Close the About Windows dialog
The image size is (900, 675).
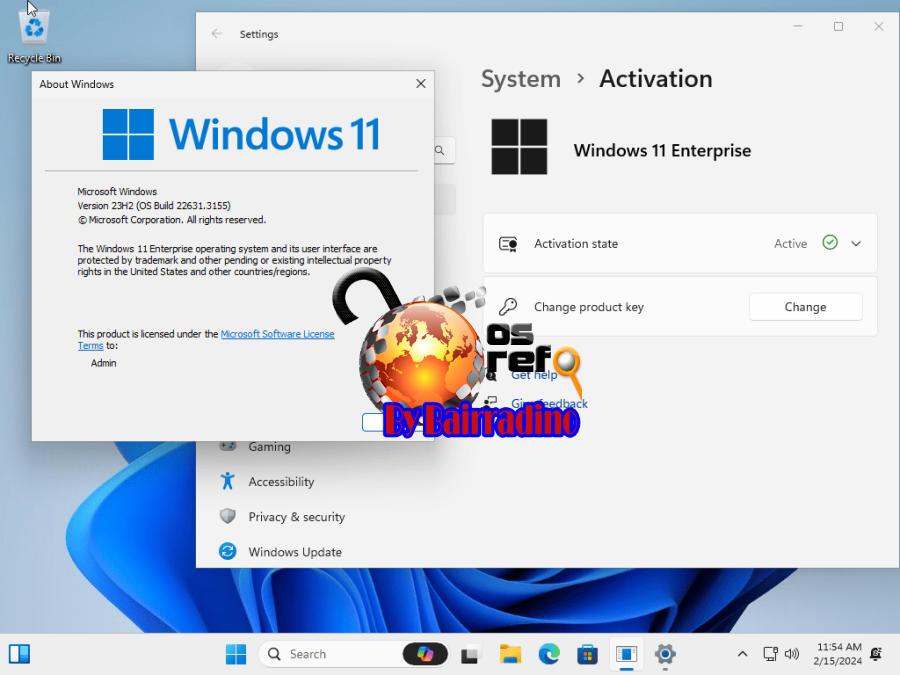click(421, 84)
